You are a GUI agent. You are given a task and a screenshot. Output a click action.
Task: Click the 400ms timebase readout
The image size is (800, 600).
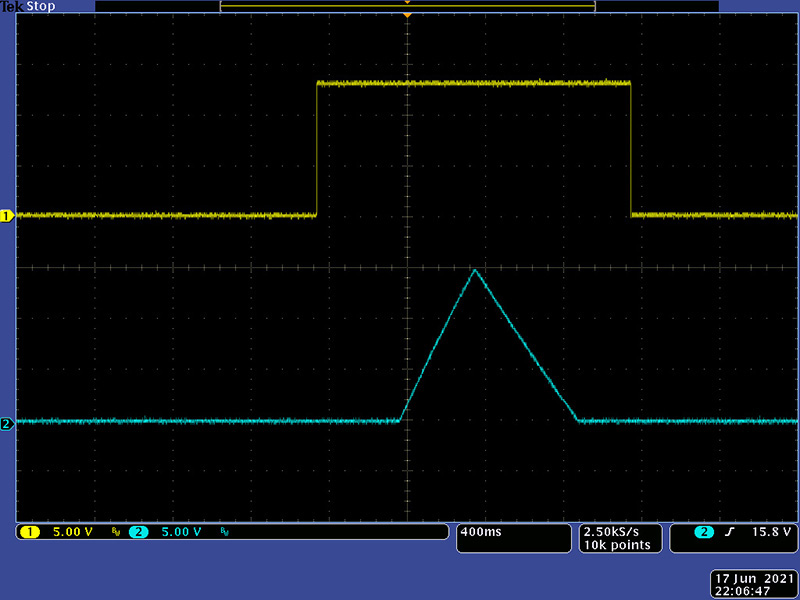pyautogui.click(x=480, y=532)
